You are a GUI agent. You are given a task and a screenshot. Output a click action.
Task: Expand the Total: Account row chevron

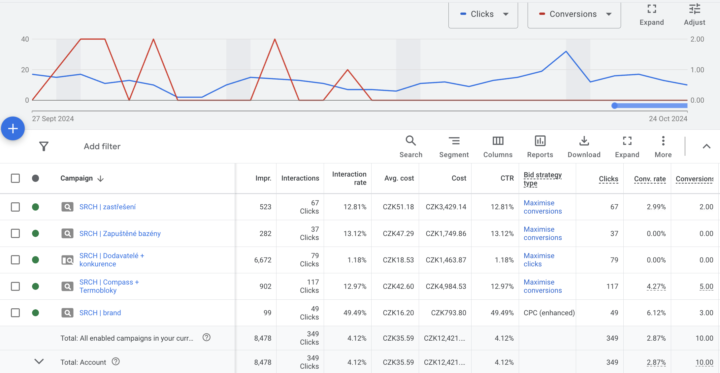coord(39,362)
